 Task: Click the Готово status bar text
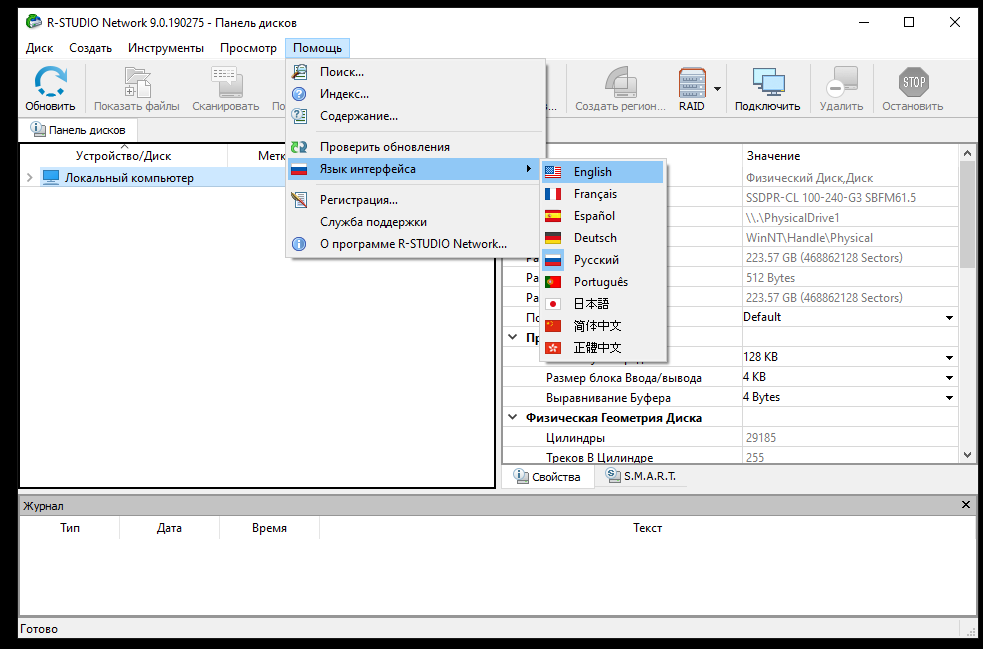pyautogui.click(x=39, y=629)
